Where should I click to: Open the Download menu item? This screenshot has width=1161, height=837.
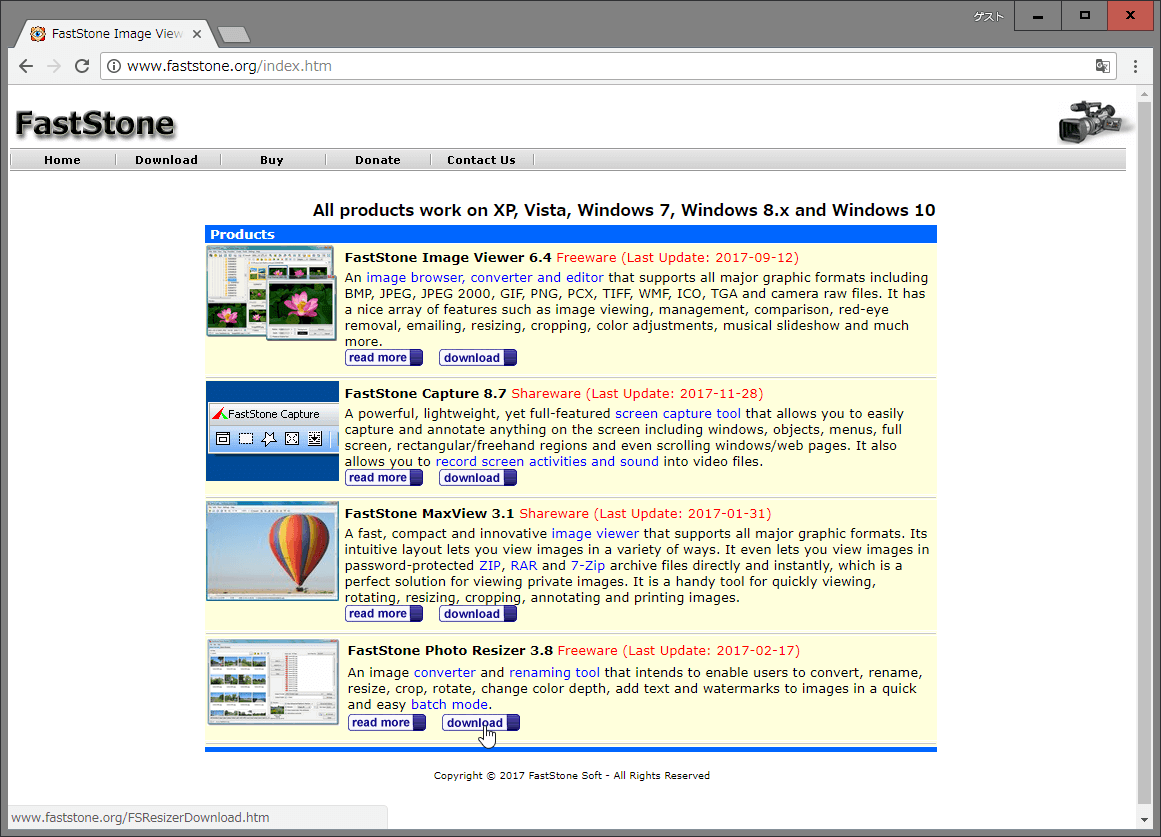tap(166, 160)
